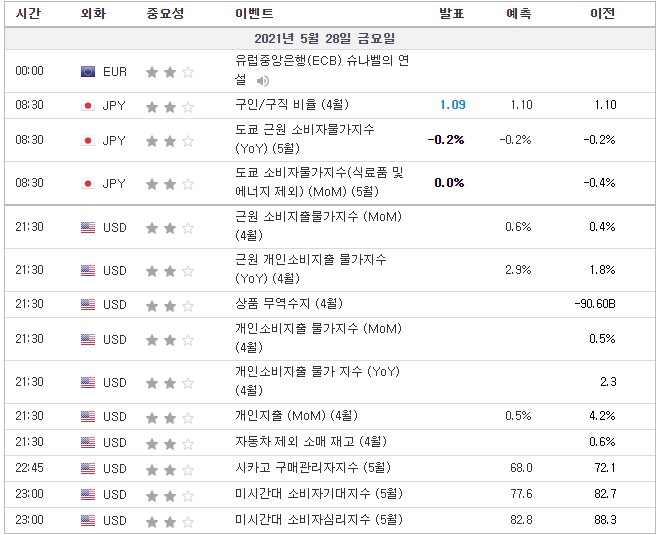Screen dimensions: 658x535
Task: Open the 구인/구직 비율 (4월) event
Action: pos(292,105)
